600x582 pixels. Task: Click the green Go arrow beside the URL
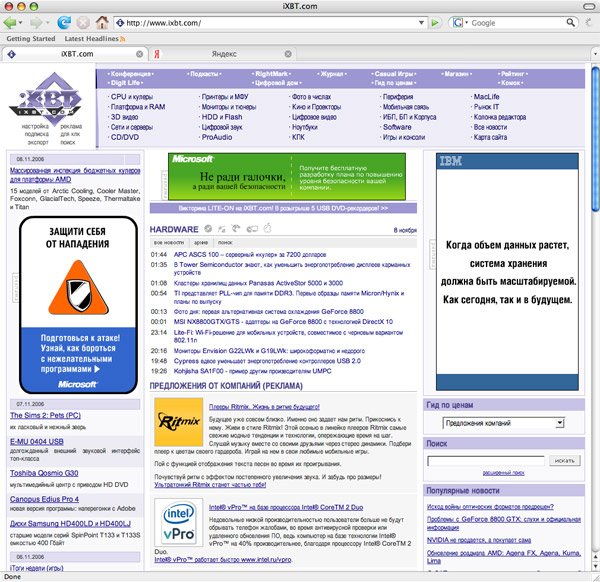(x=435, y=23)
